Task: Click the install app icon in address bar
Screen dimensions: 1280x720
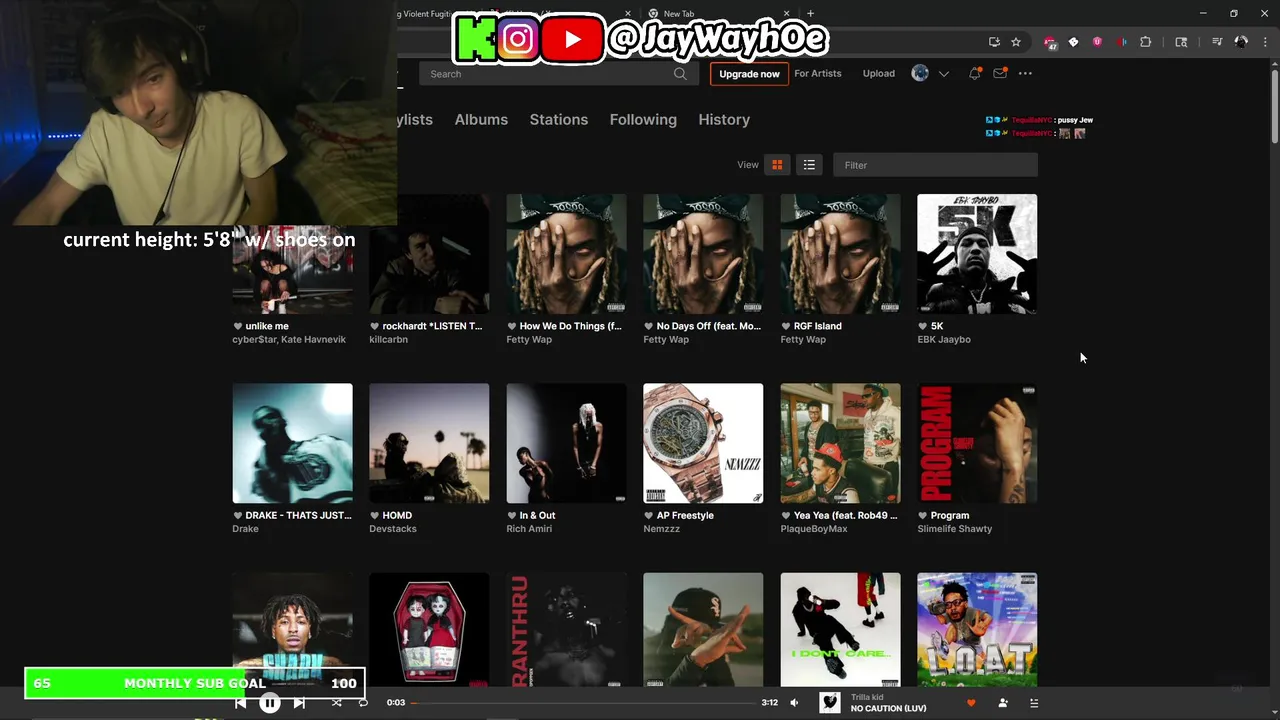Action: [x=994, y=42]
